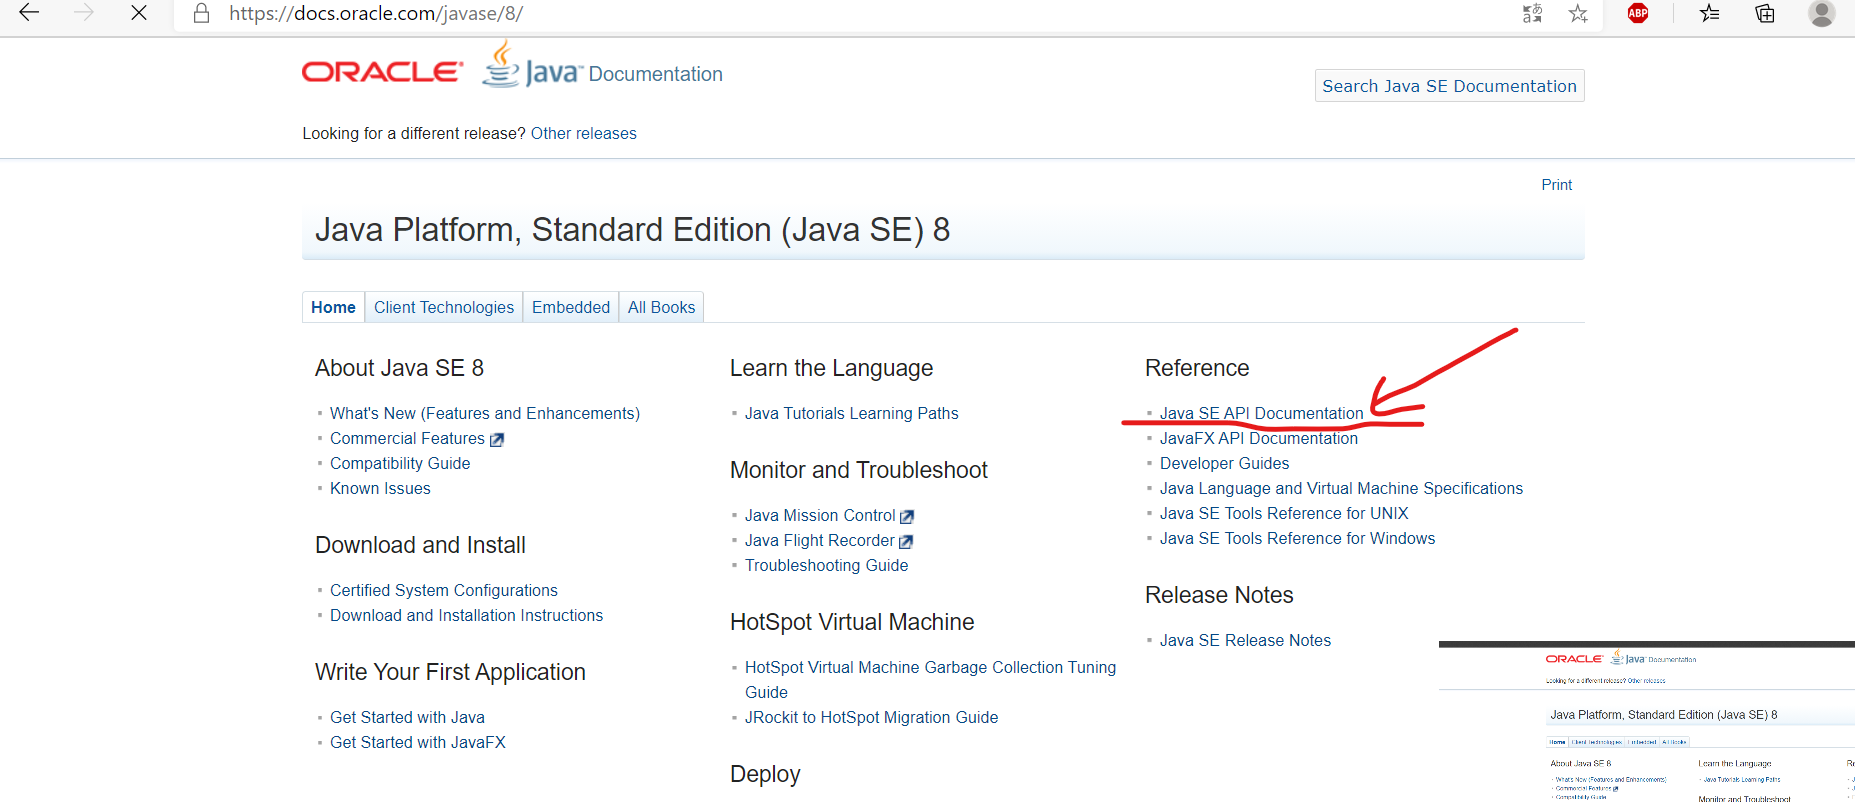Click the Oracle logo

coord(382,72)
